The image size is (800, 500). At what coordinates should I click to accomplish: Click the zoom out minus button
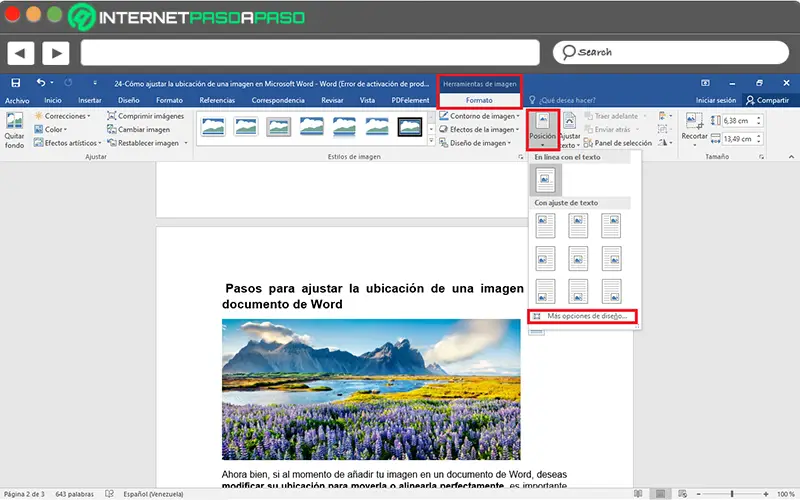tap(698, 494)
